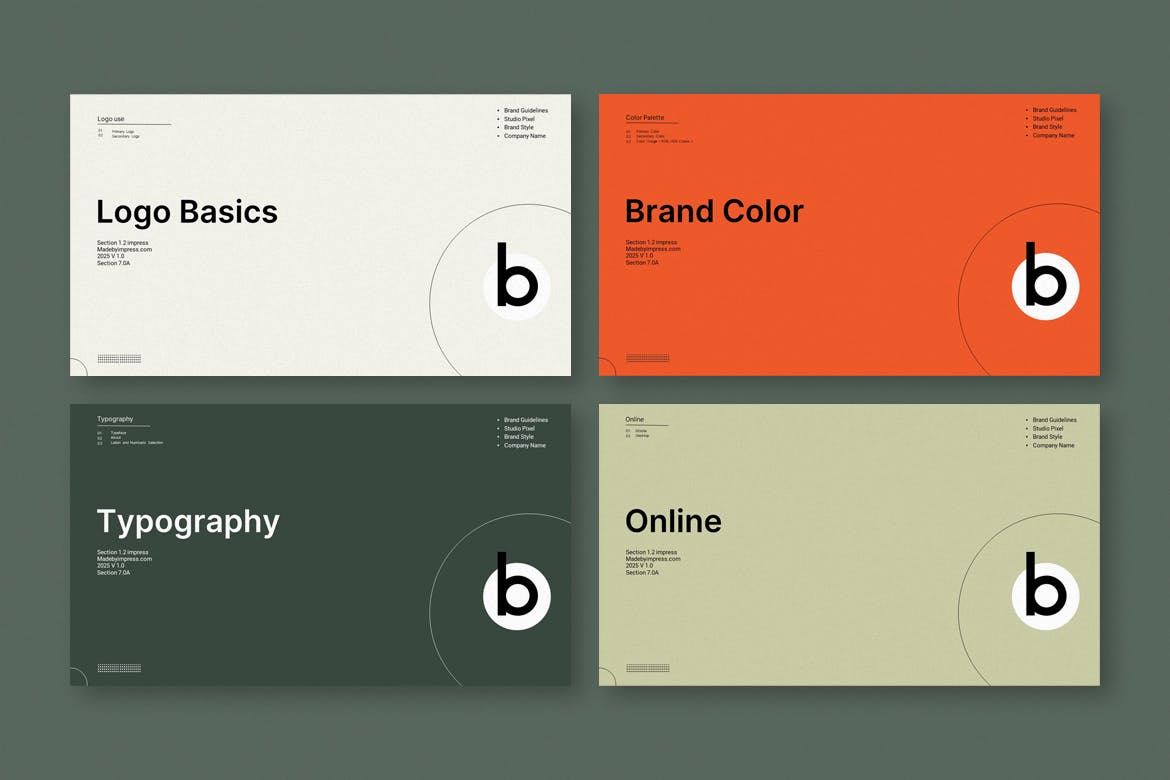
Task: Open Madebyimpress.com link on Online slide
Action: [653, 559]
